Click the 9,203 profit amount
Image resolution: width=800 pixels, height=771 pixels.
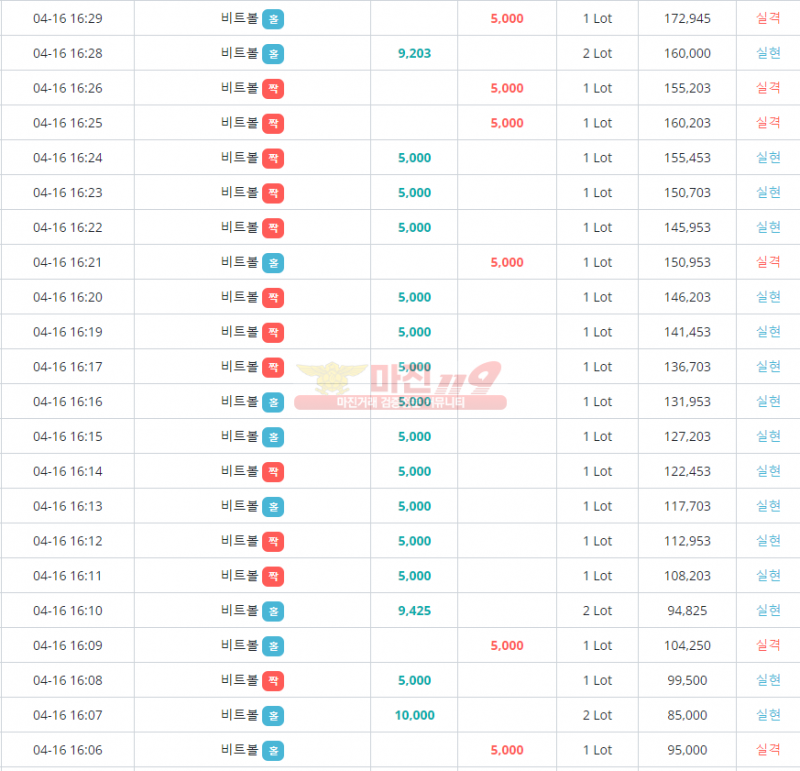click(414, 53)
